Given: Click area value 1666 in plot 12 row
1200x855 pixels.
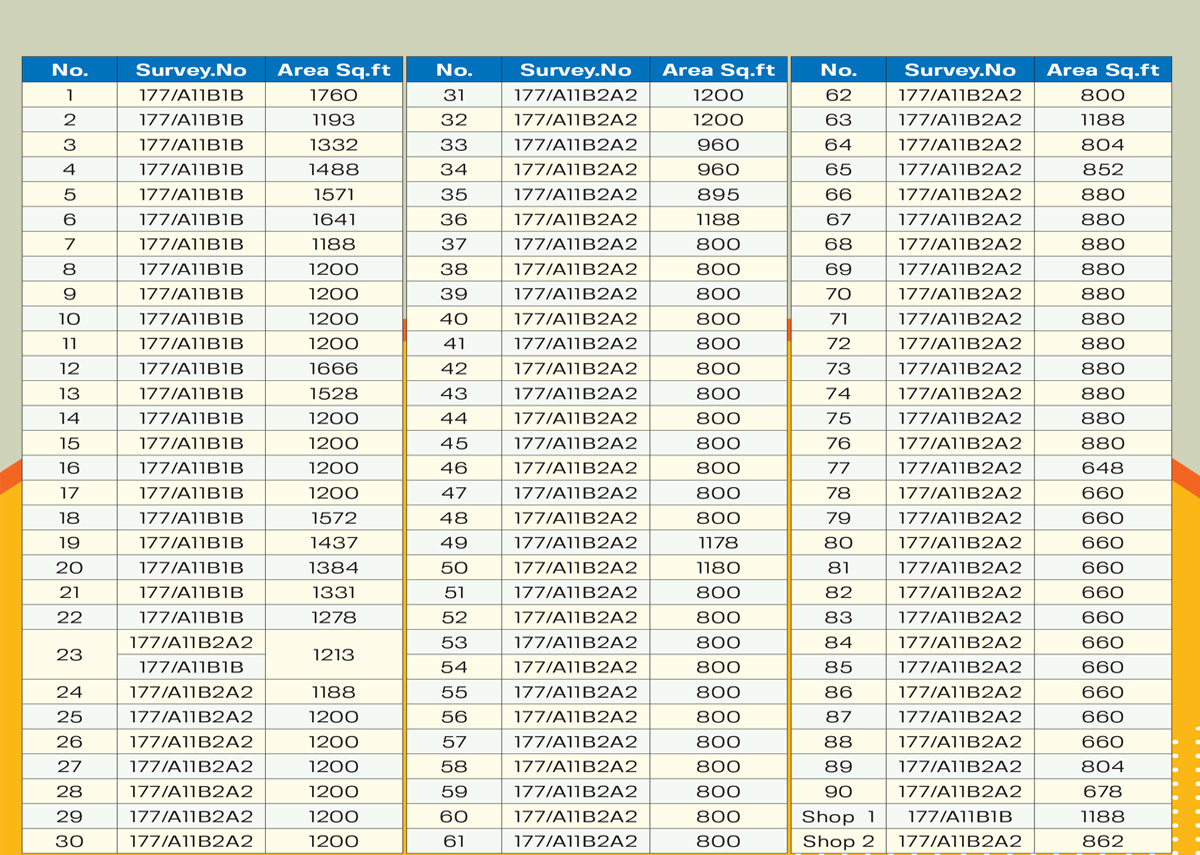Looking at the screenshot, I should (333, 369).
